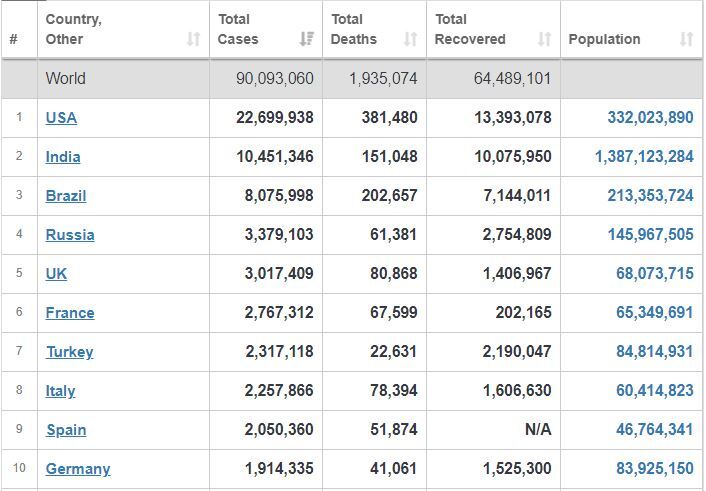Select Brazil total cases 8,075,998
The width and height of the screenshot is (706, 491).
tap(279, 196)
